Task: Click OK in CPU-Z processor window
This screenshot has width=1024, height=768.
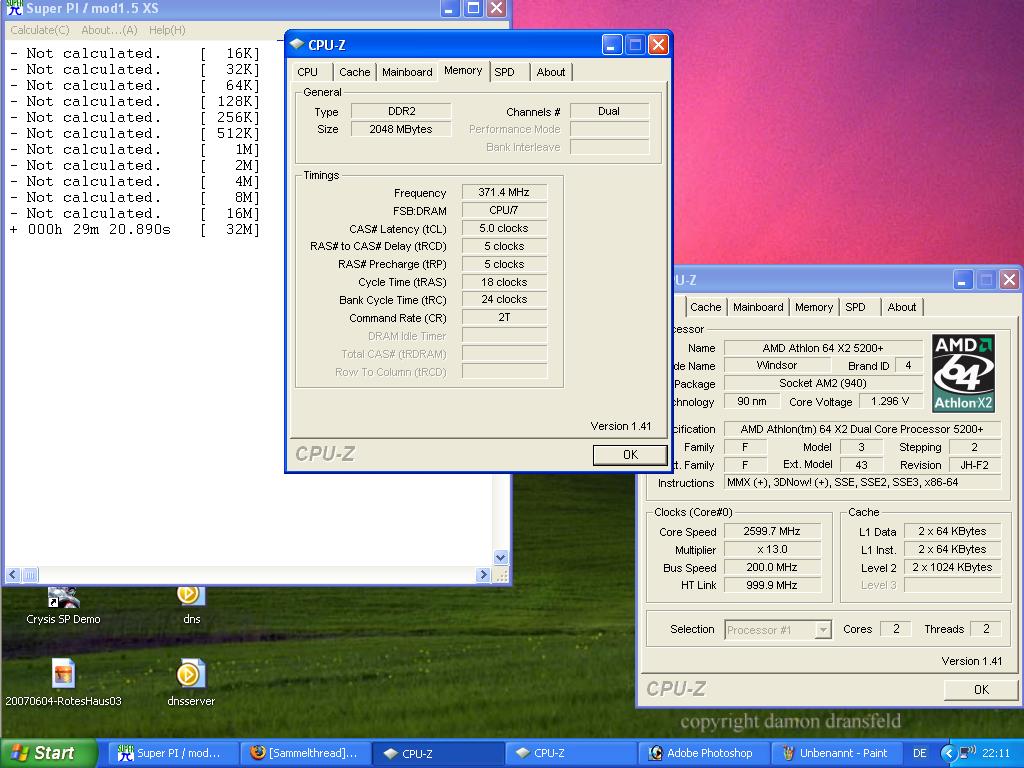Action: [x=982, y=690]
